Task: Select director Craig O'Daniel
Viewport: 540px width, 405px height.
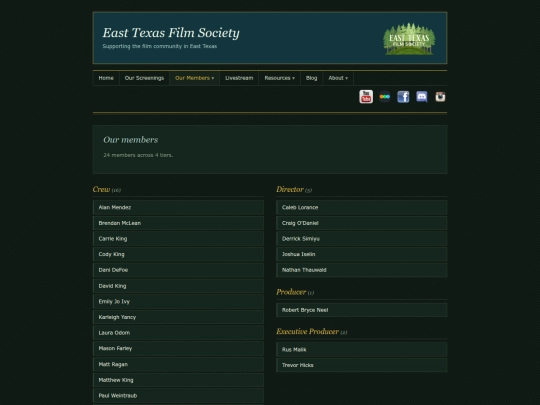Action: coord(362,223)
